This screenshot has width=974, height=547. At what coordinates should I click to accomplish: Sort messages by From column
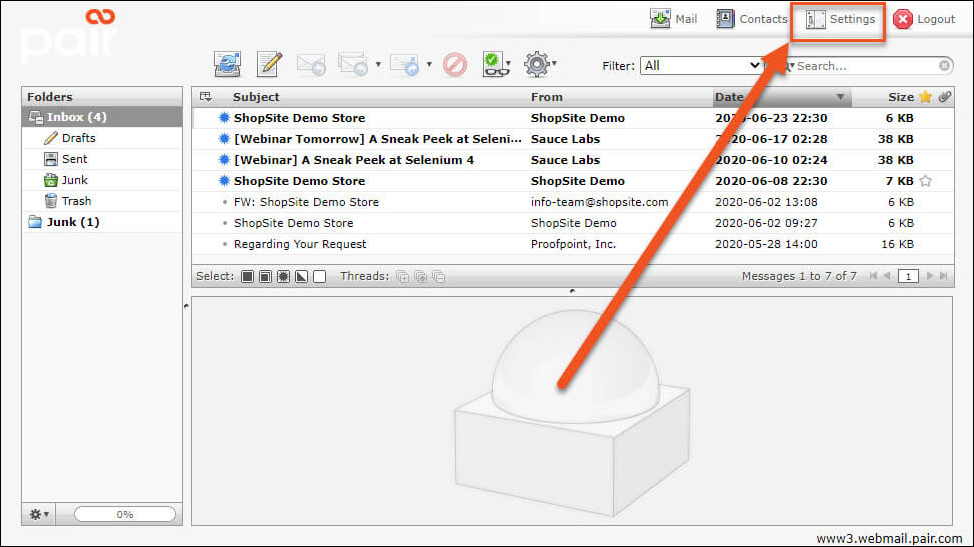pyautogui.click(x=547, y=97)
